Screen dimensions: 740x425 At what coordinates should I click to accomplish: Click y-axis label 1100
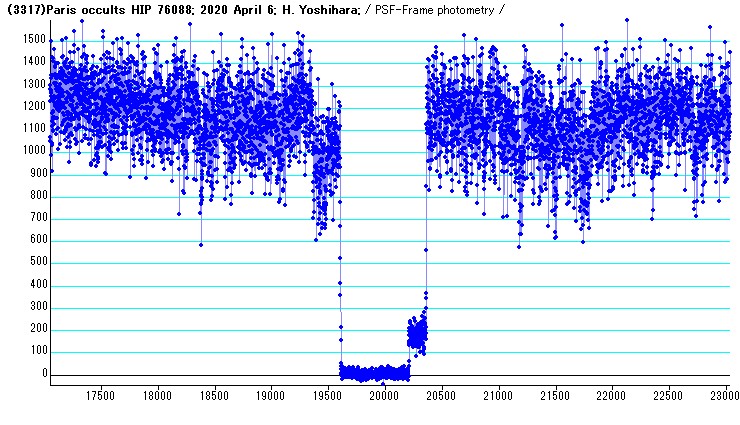[34, 128]
